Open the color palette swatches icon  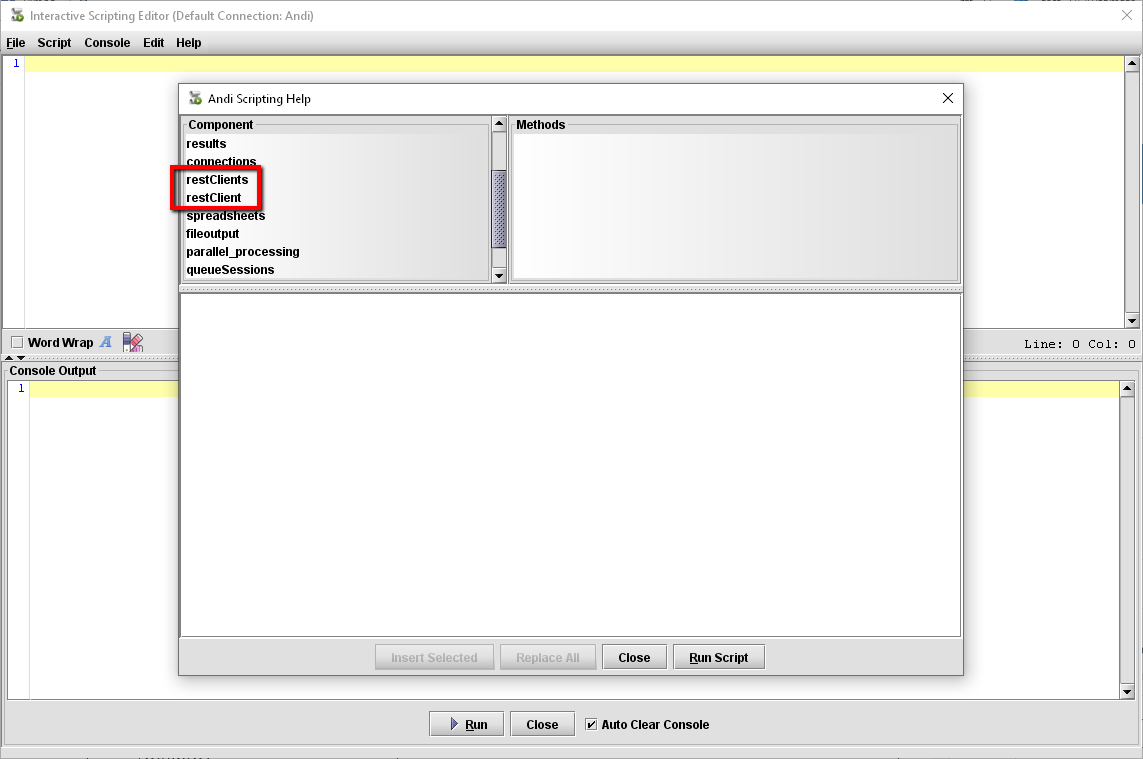click(133, 342)
